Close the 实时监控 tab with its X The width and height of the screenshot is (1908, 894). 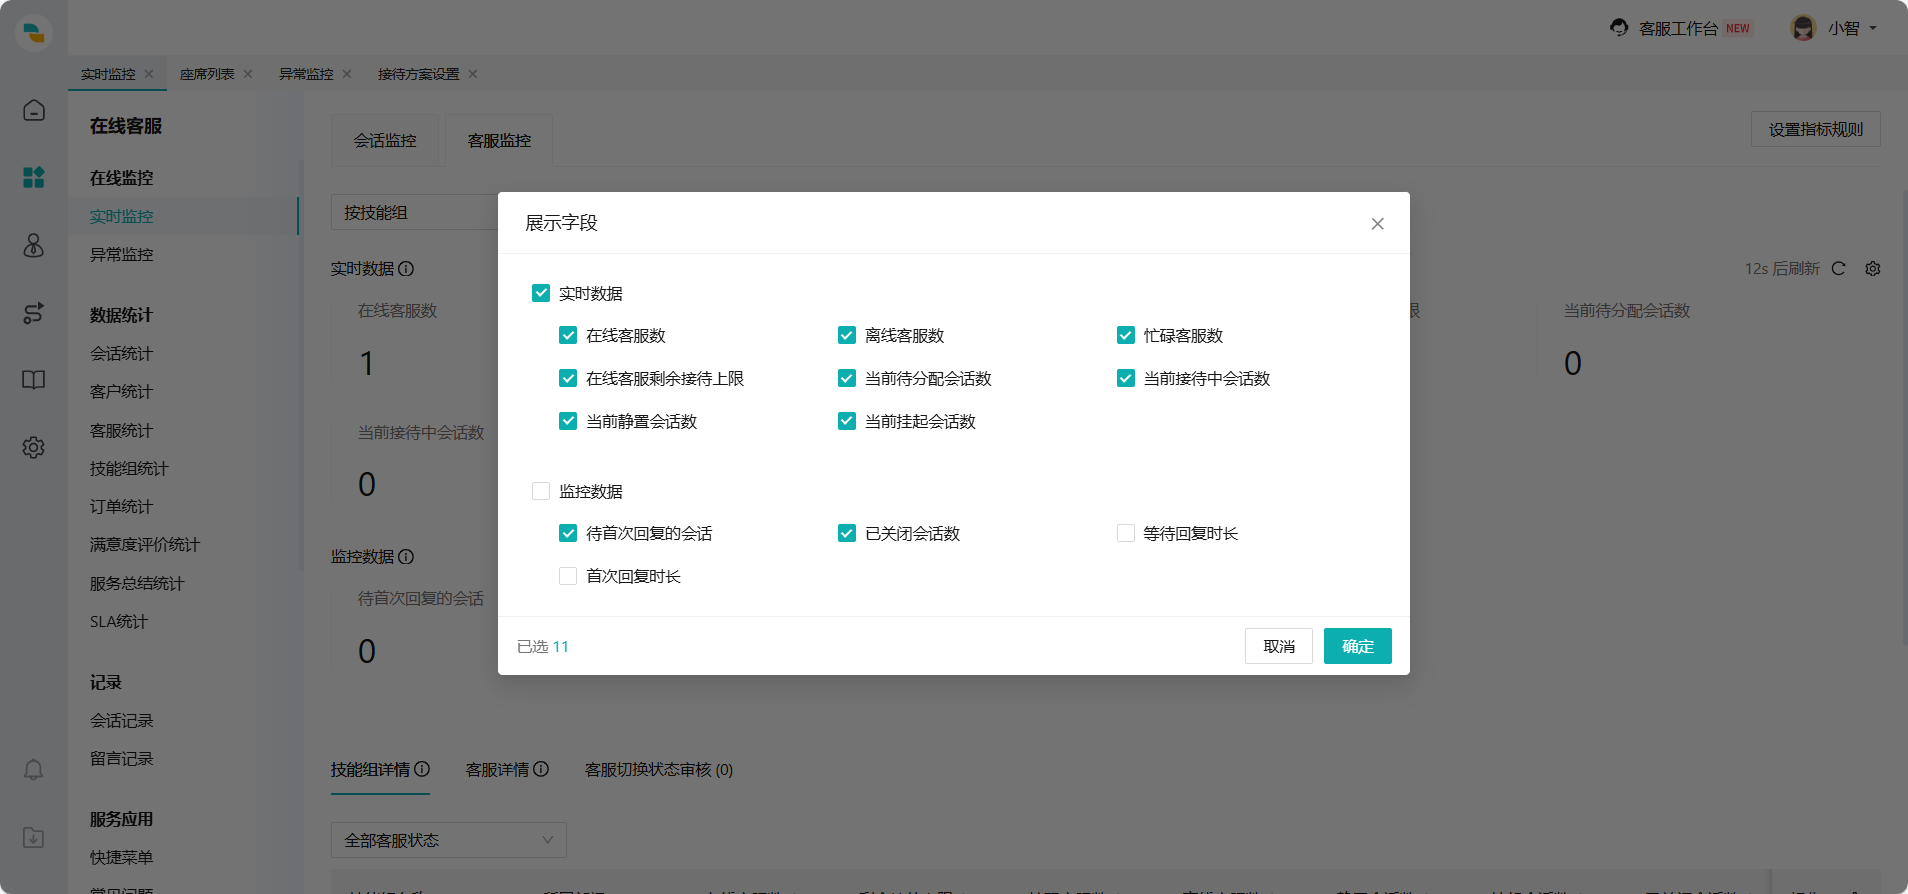point(149,74)
